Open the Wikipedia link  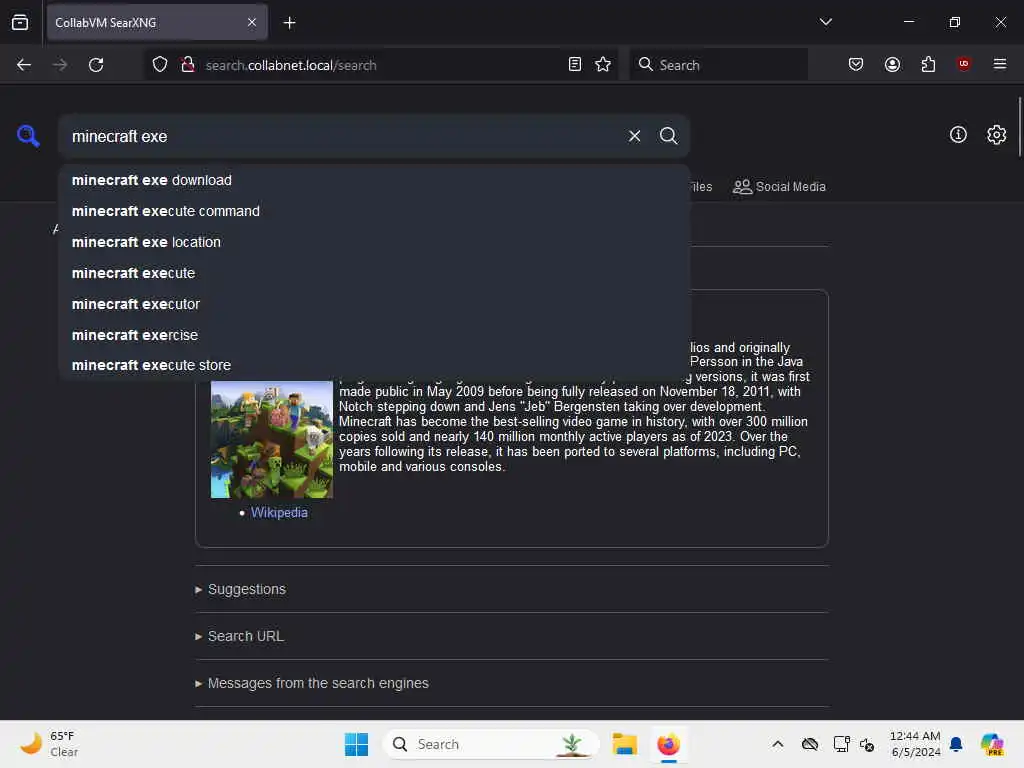point(279,513)
